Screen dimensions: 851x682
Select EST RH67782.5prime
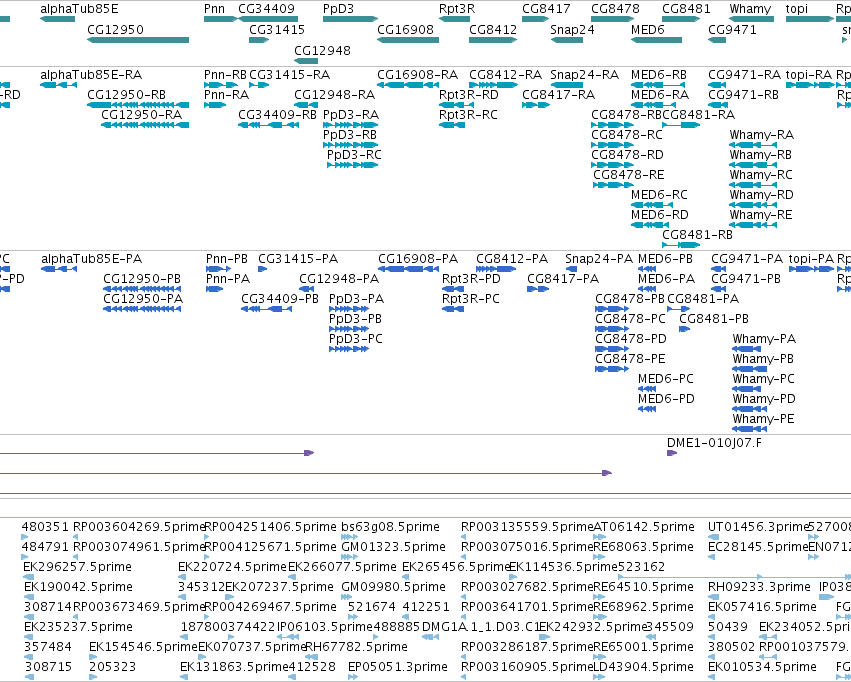pos(357,648)
